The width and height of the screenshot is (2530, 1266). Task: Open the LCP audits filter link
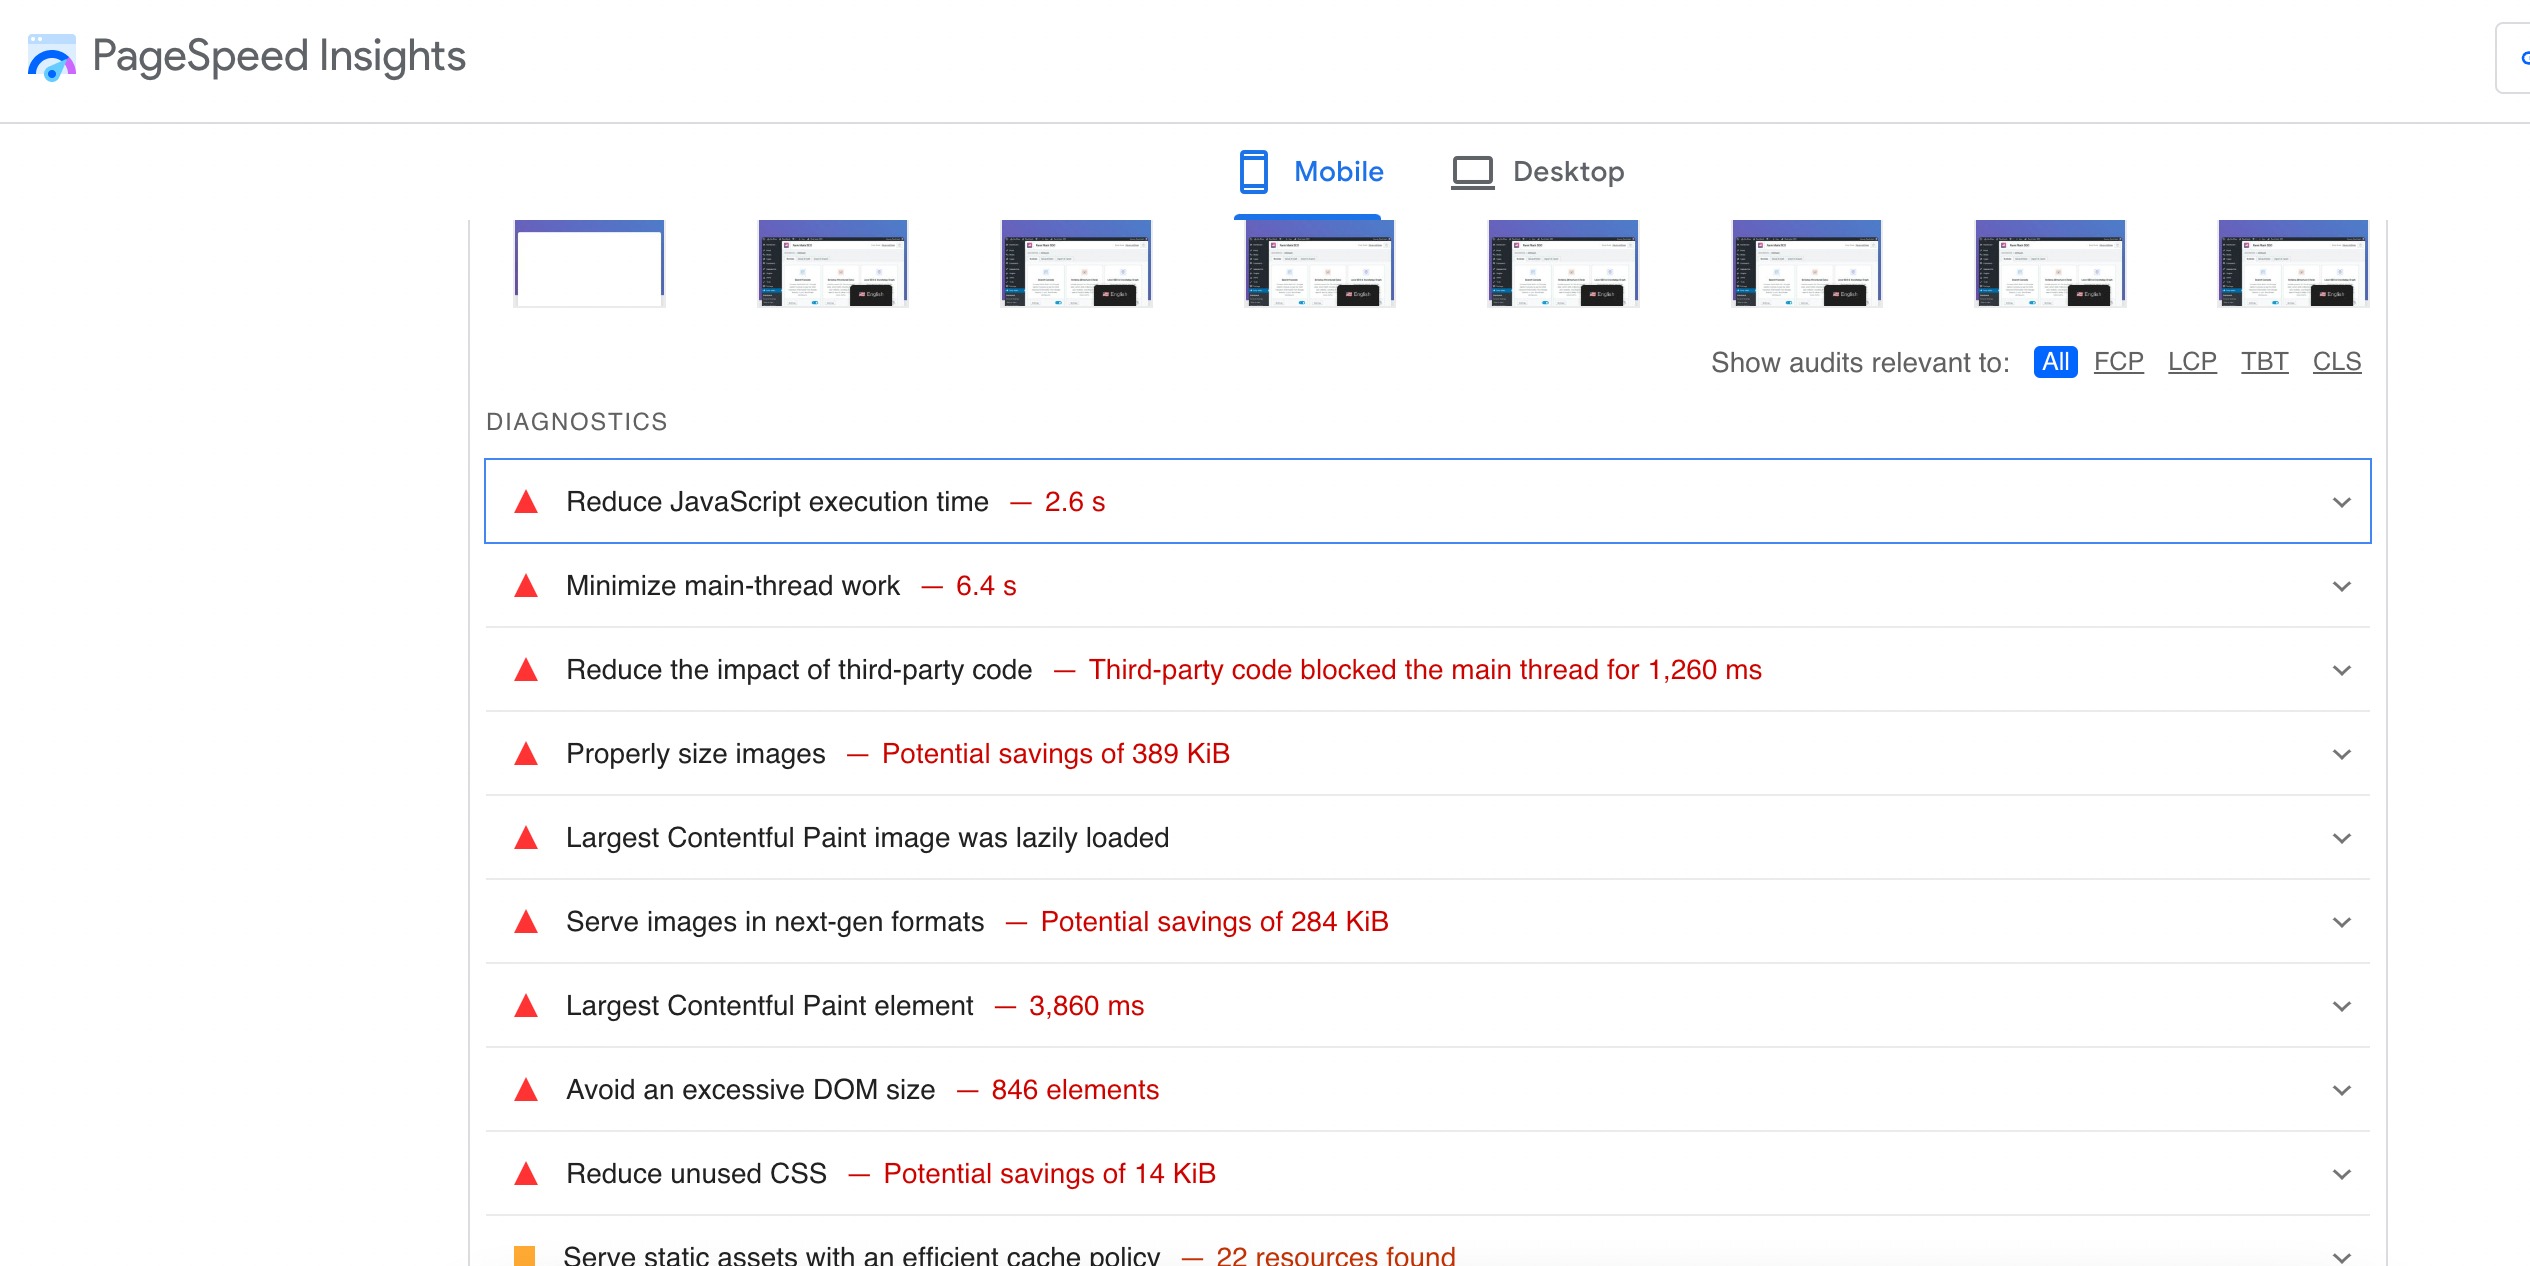tap(2192, 362)
